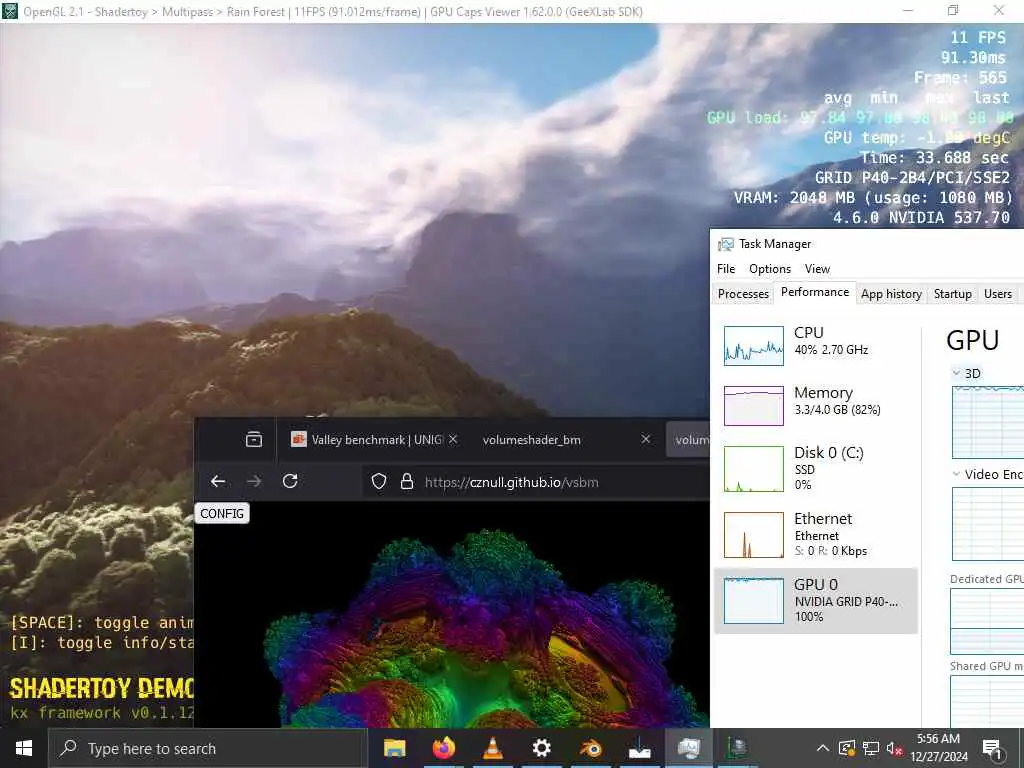Viewport: 1024px width, 768px height.
Task: Click the Firefox forward arrow button
Action: [x=254, y=481]
